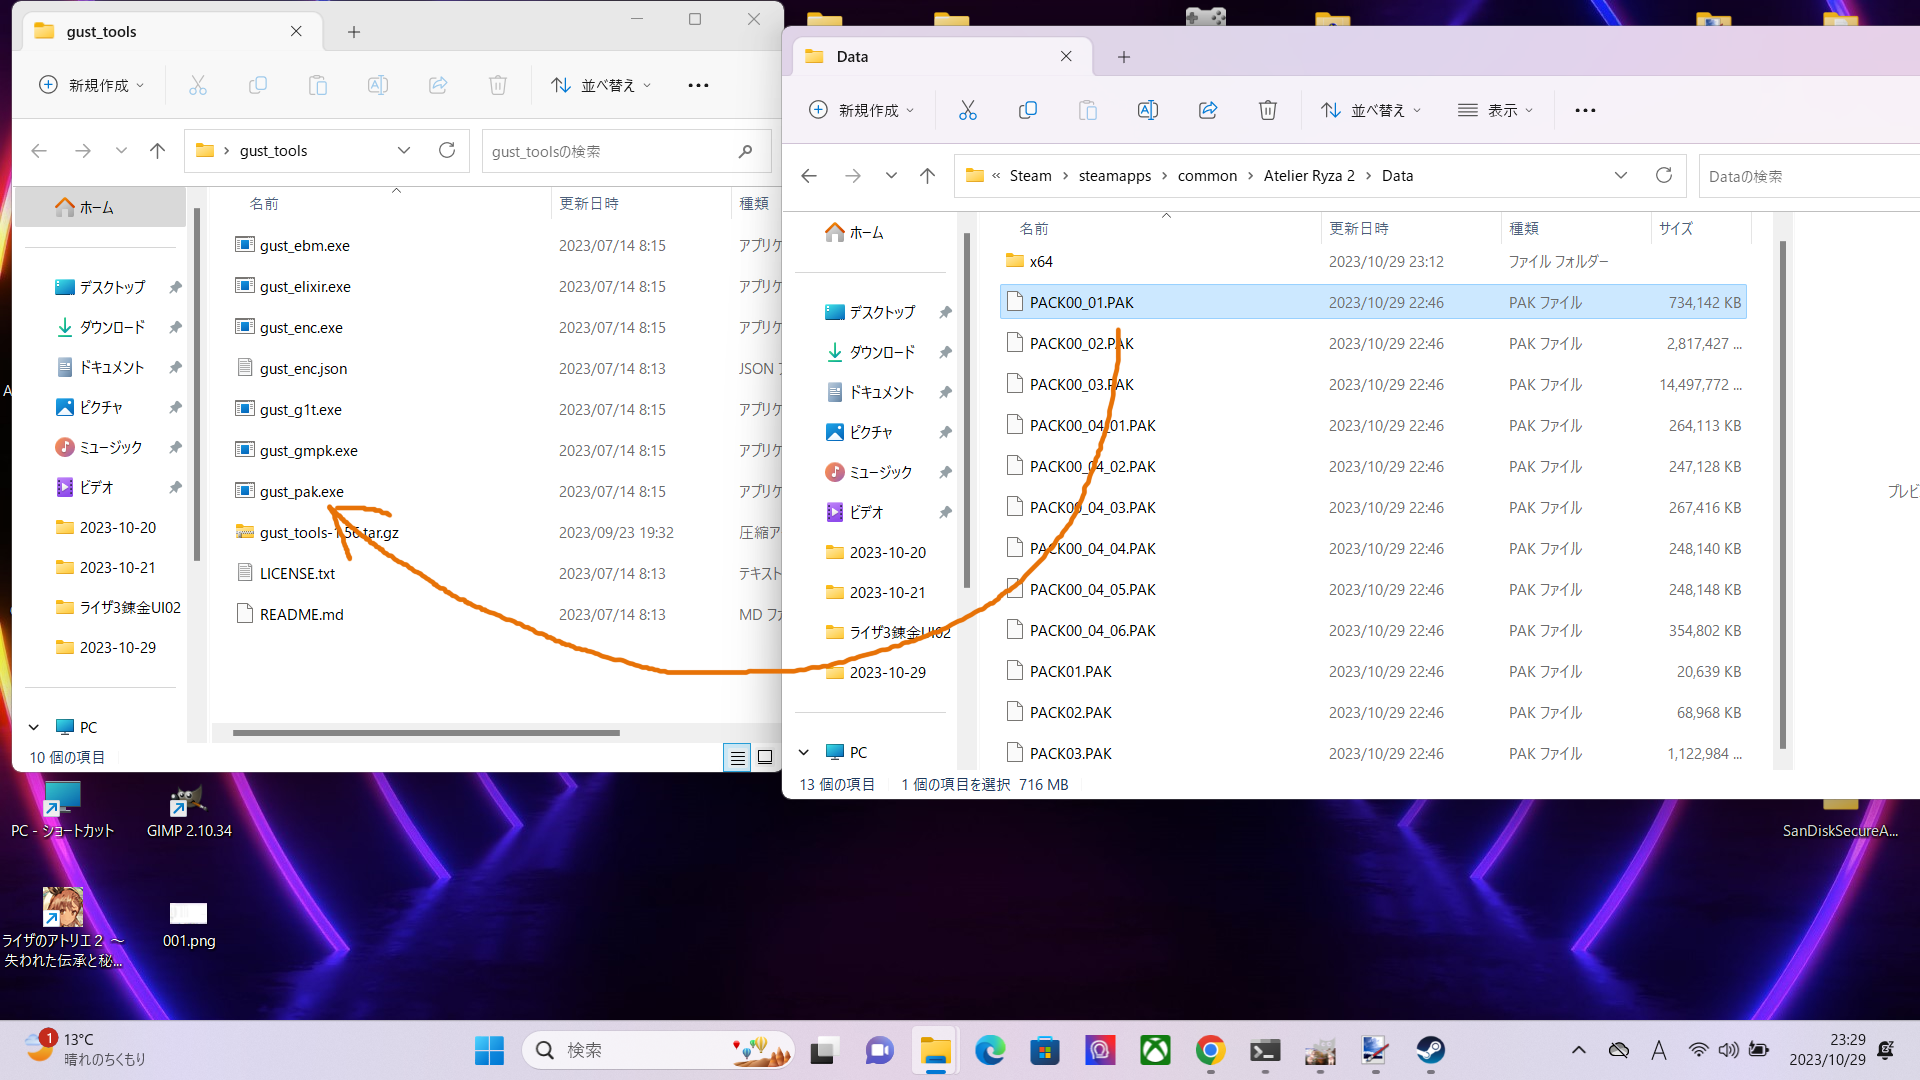The width and height of the screenshot is (1920, 1080).
Task: Click the Steam breadcrumb in address bar
Action: 1030,176
